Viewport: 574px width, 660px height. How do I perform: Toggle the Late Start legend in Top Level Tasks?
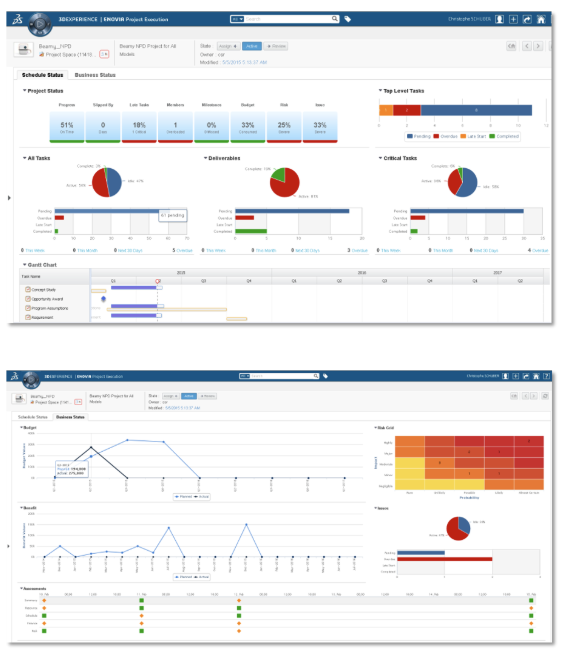(x=473, y=136)
